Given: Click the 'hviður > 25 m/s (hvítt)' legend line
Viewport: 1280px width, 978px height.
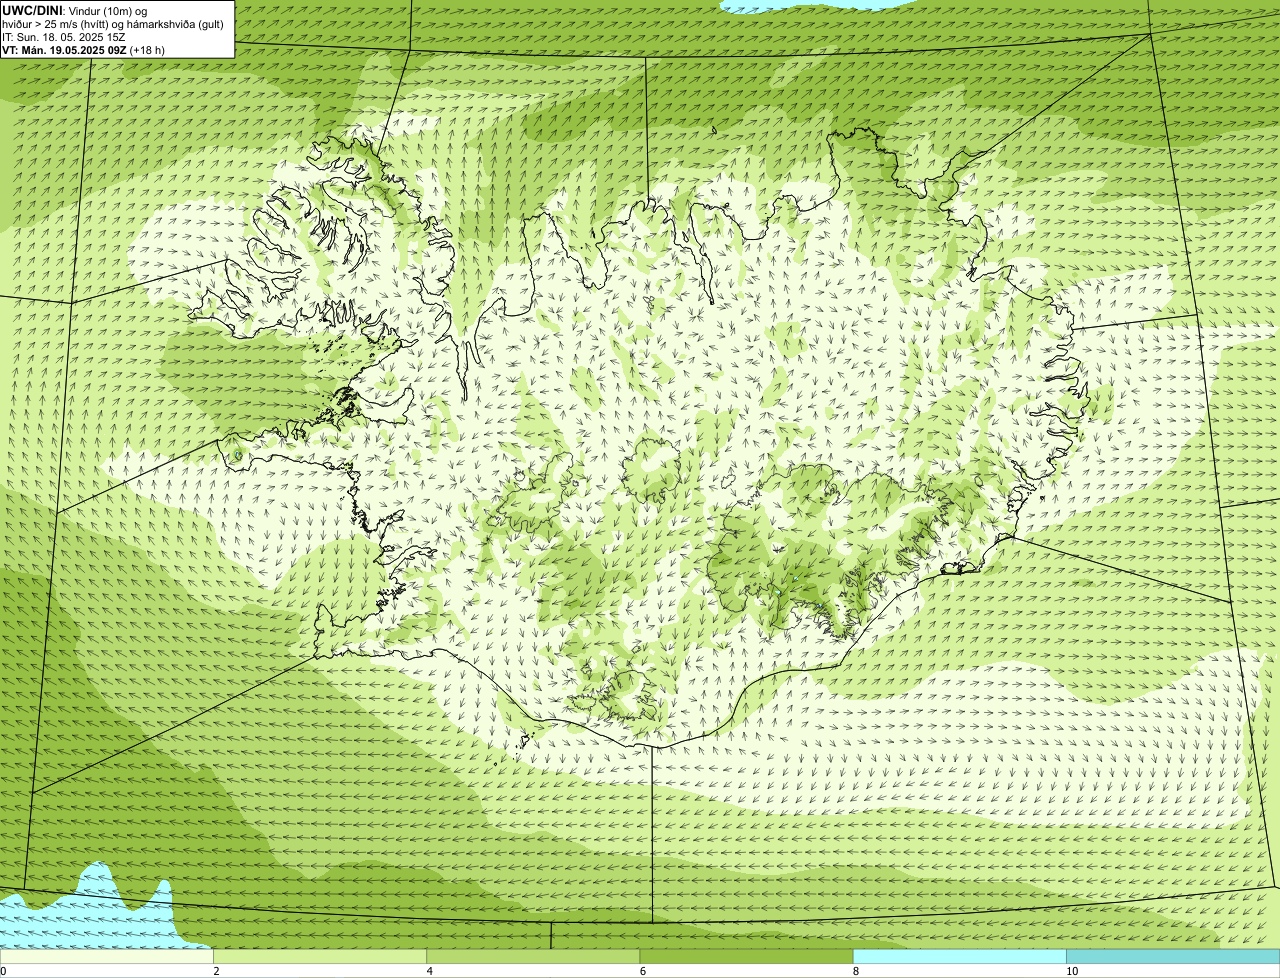Looking at the screenshot, I should click(113, 23).
